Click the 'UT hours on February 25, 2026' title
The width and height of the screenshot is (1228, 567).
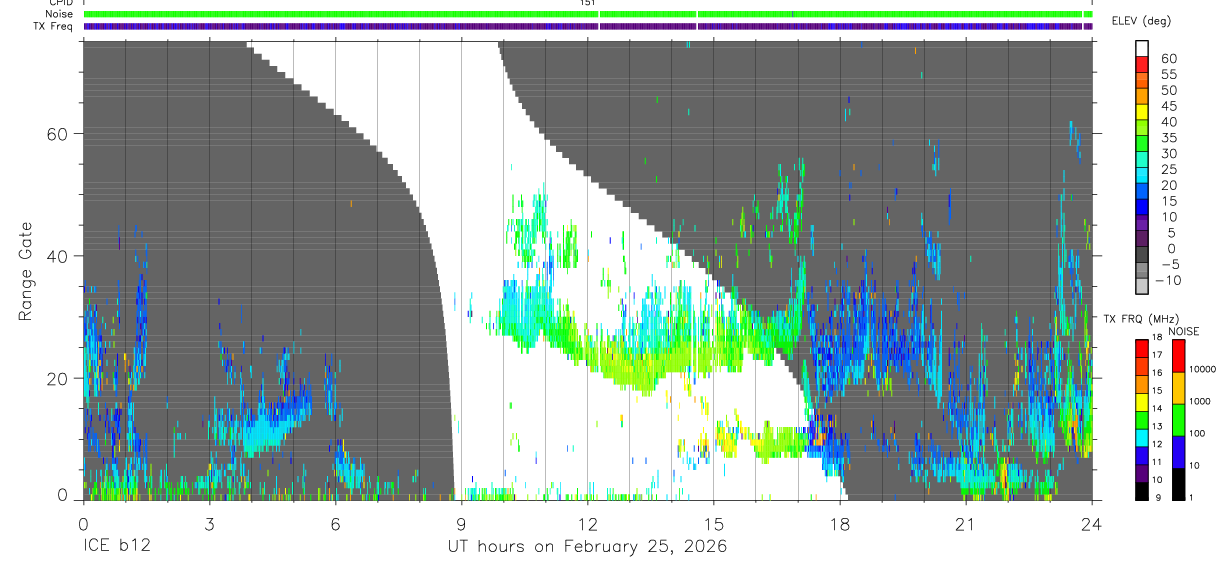click(587, 547)
